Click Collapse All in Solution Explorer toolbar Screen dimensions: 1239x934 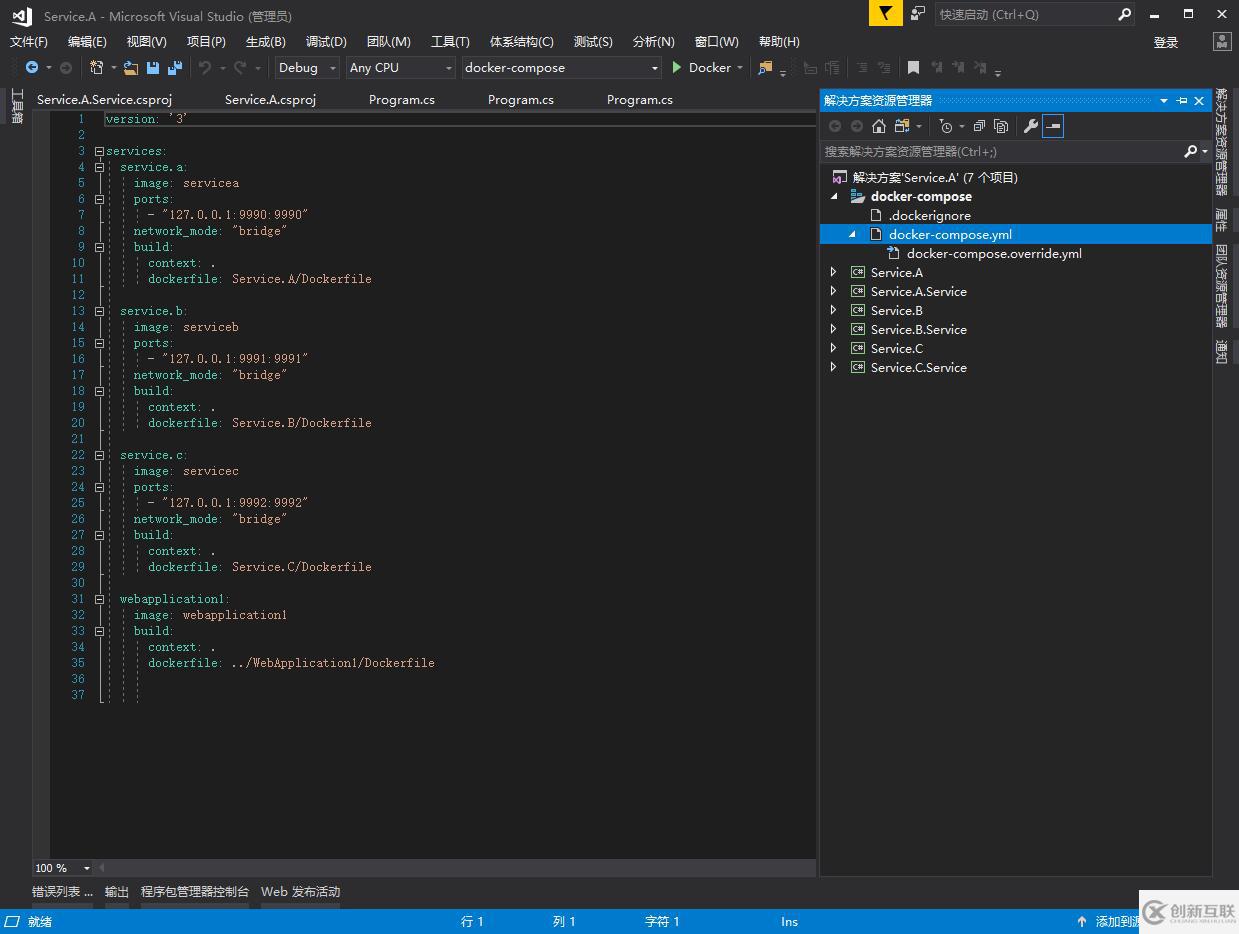click(979, 126)
